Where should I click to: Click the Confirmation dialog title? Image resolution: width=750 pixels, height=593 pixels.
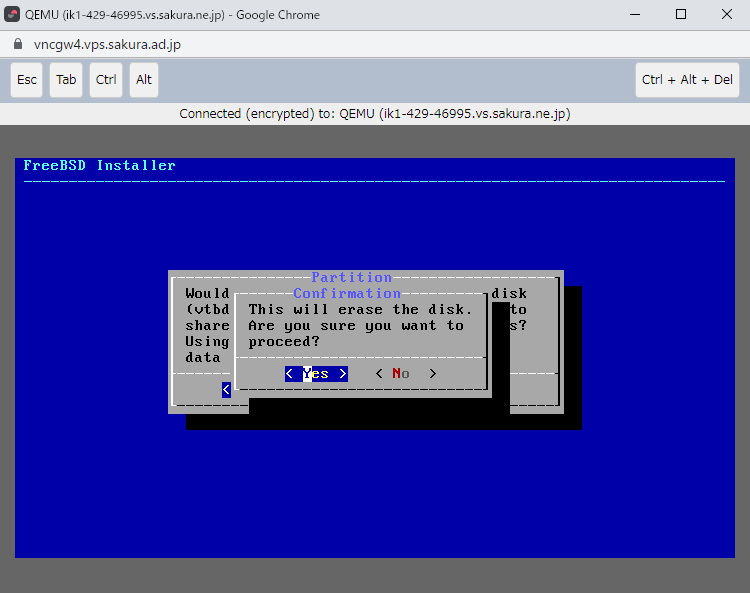click(x=346, y=294)
